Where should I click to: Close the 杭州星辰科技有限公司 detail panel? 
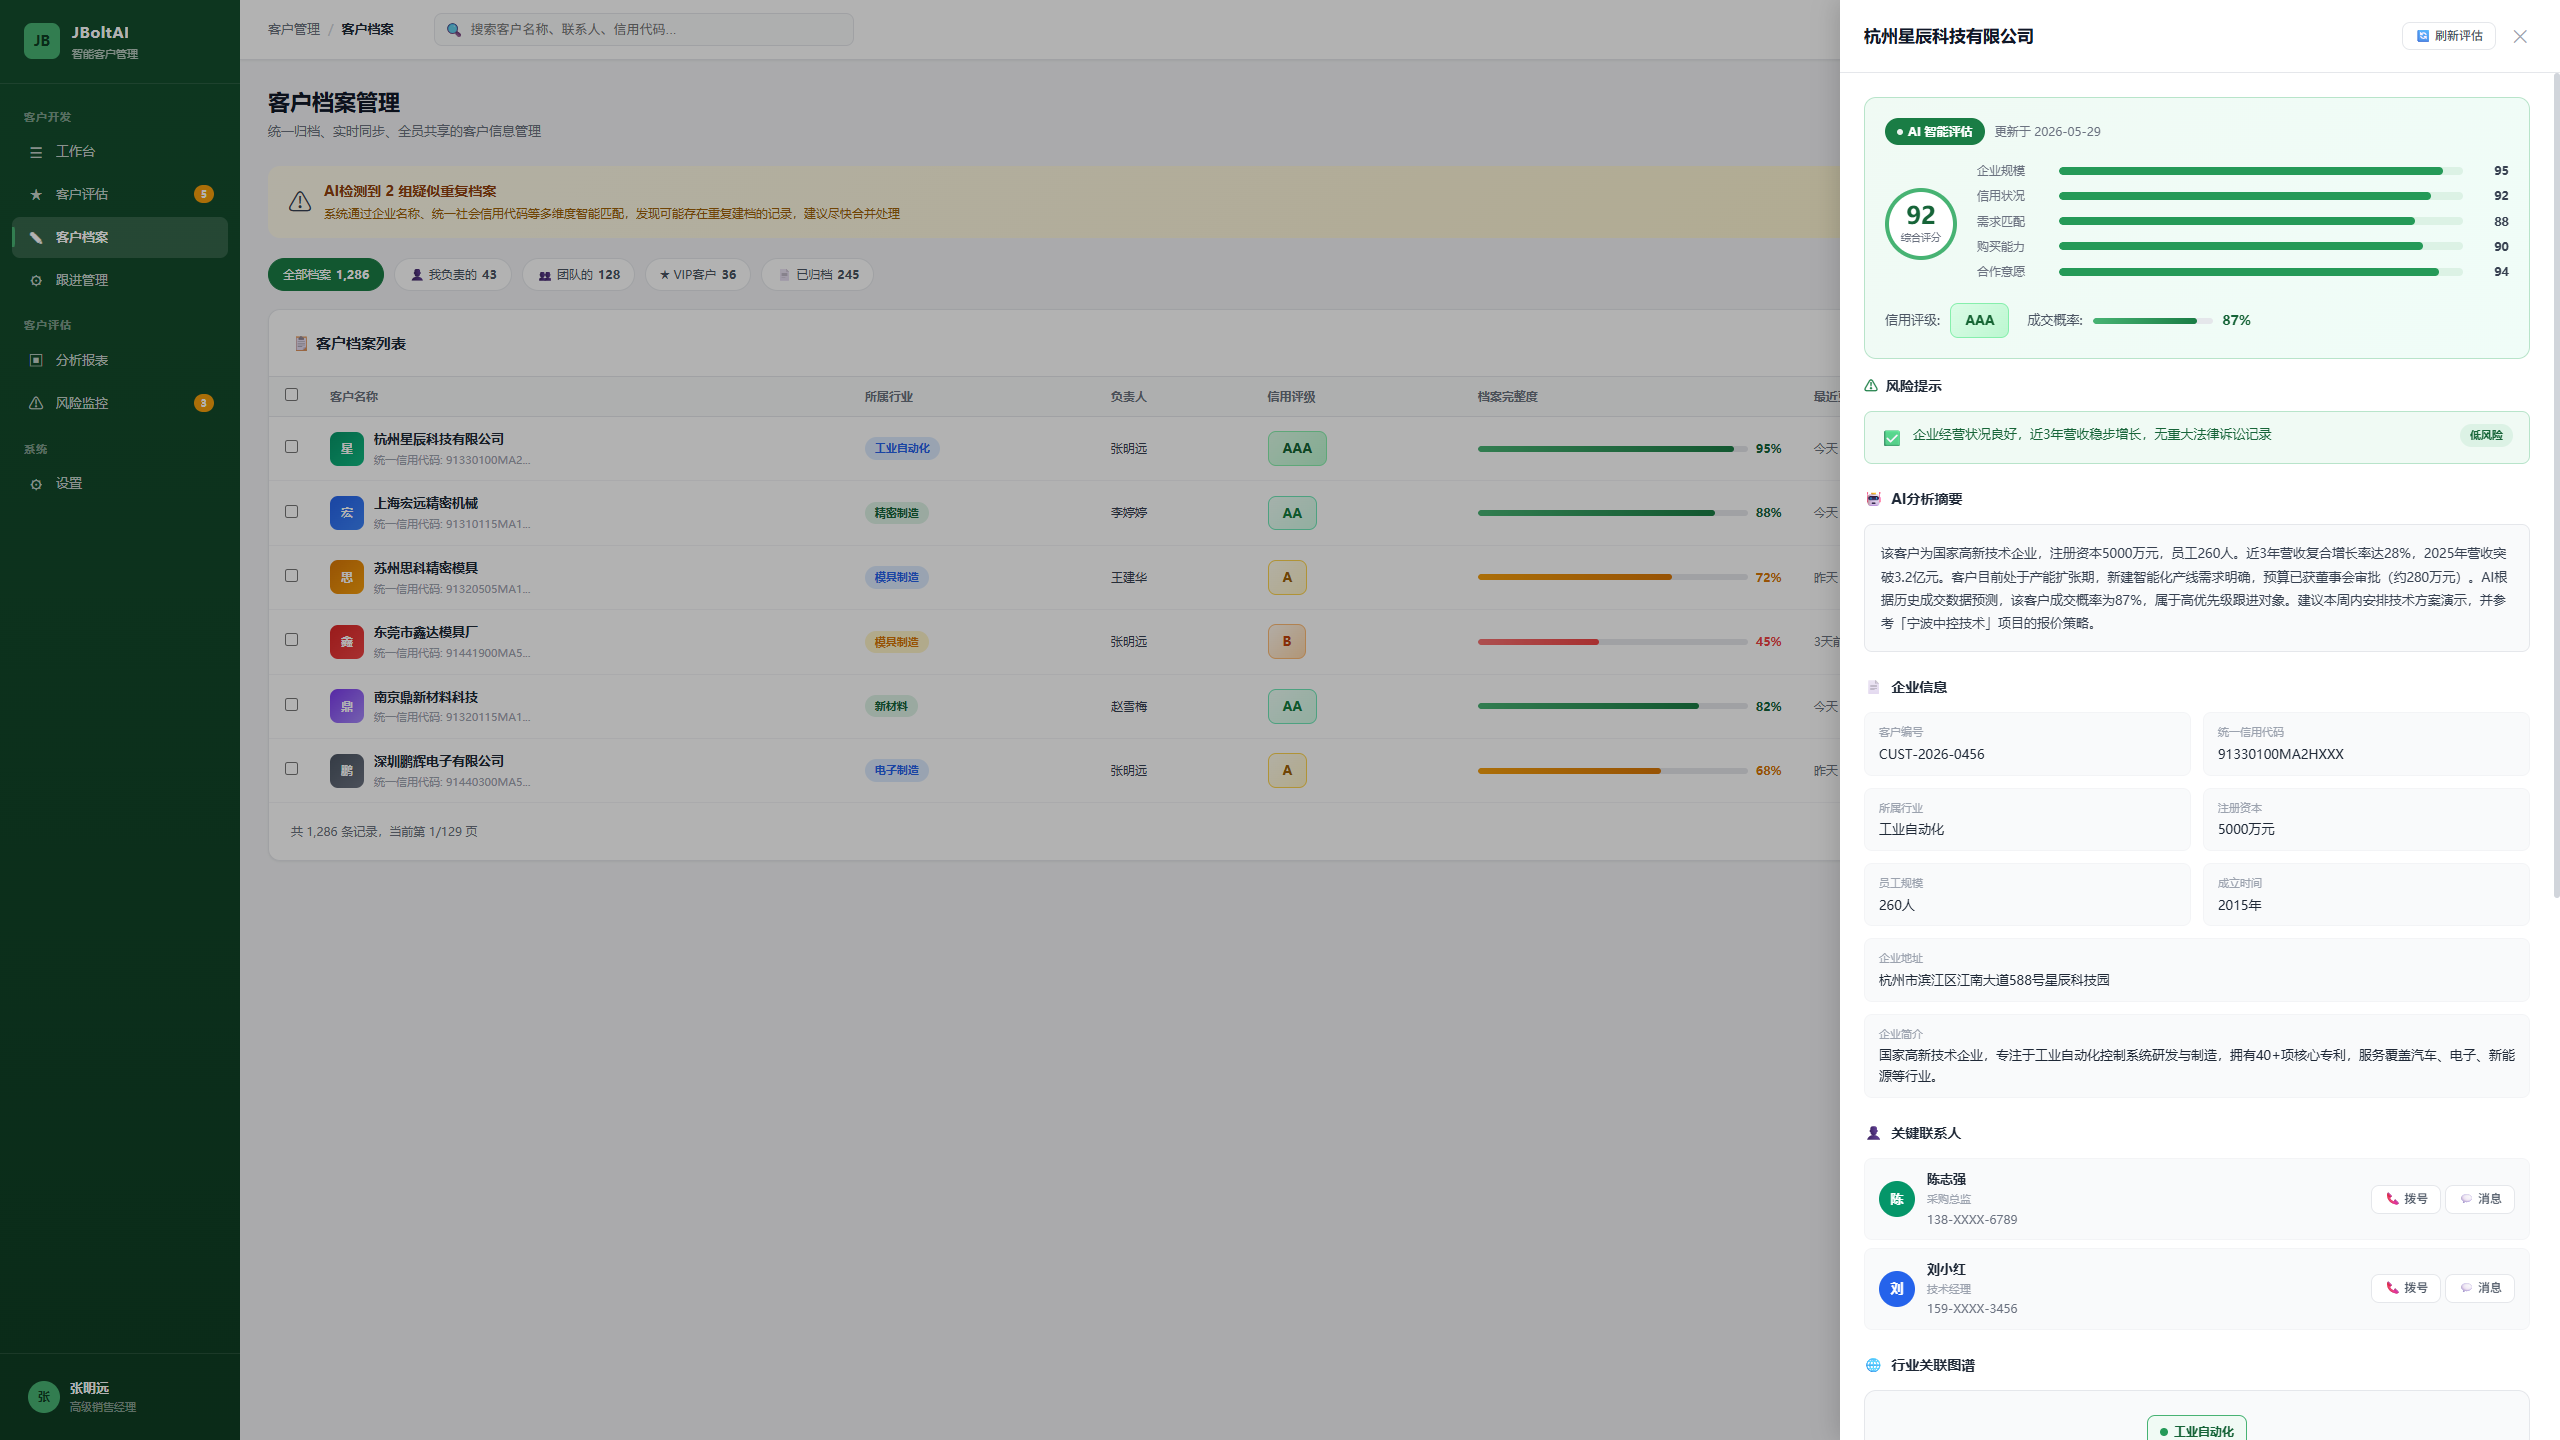pos(2520,36)
